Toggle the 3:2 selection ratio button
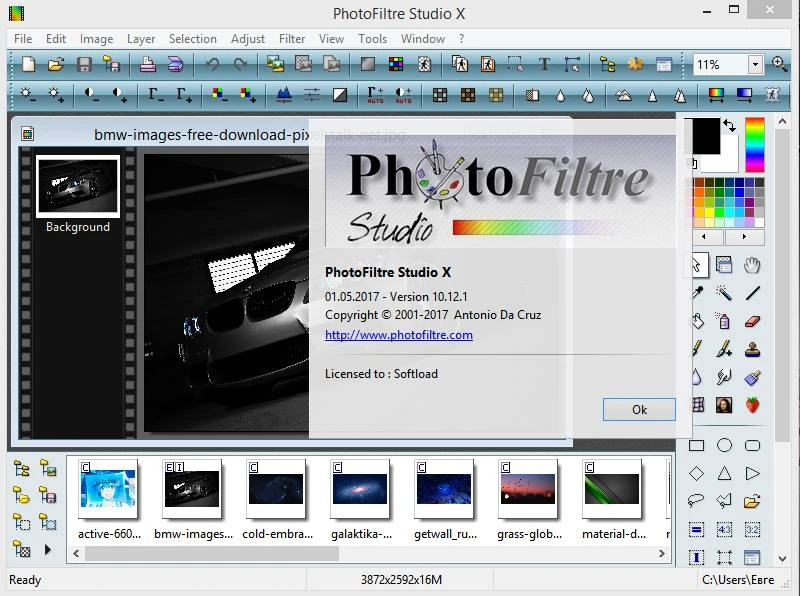The width and height of the screenshot is (800, 596). pos(752,529)
